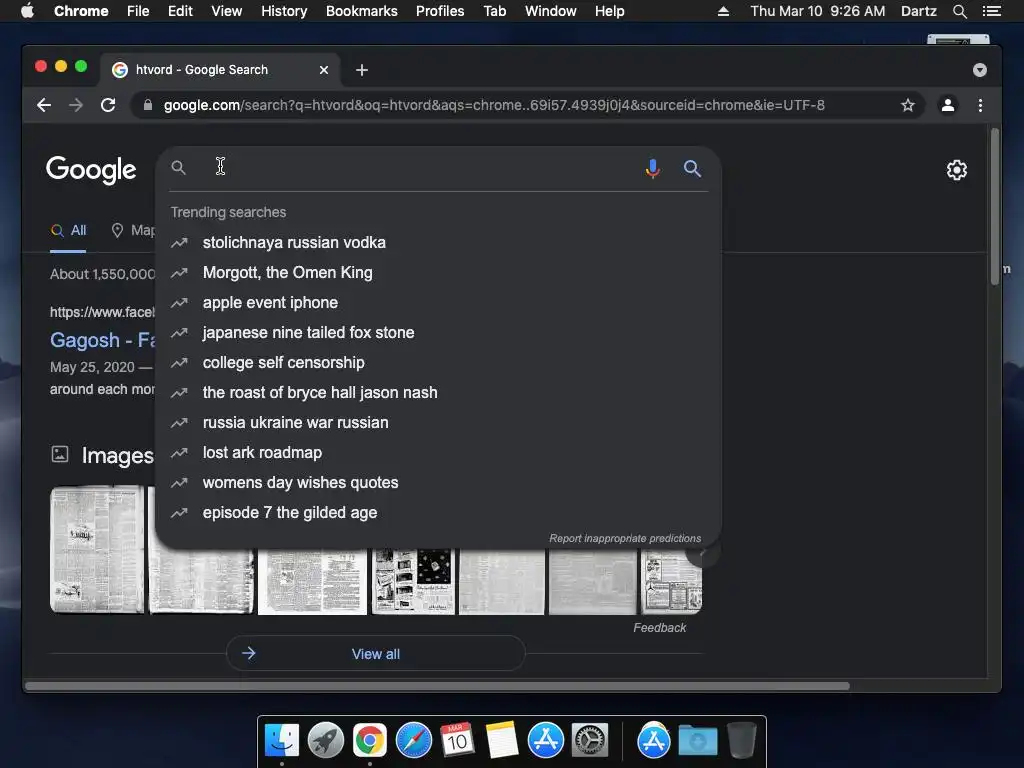Open Chrome three-dot menu
This screenshot has width=1024, height=768.
(x=980, y=105)
